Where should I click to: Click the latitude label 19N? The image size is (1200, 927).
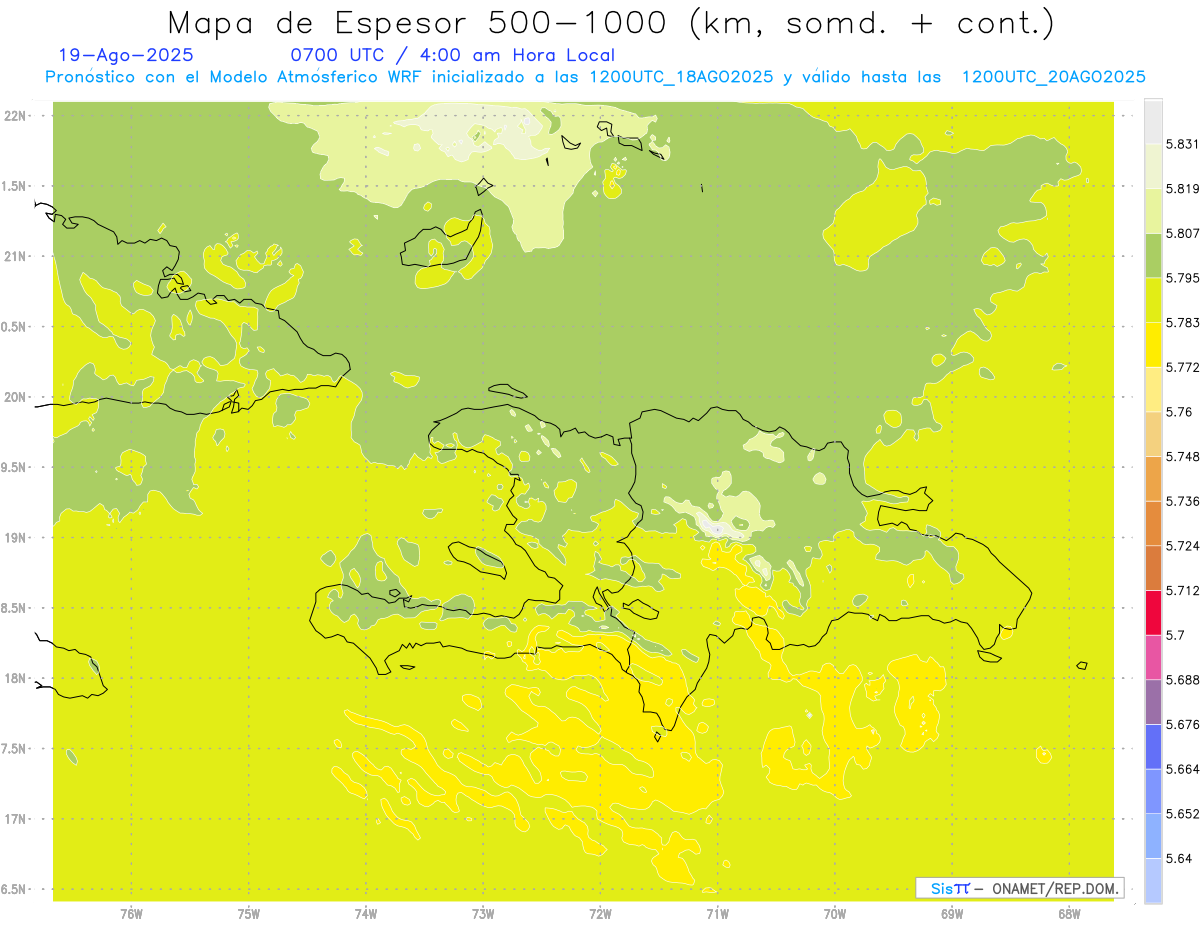[x=16, y=537]
